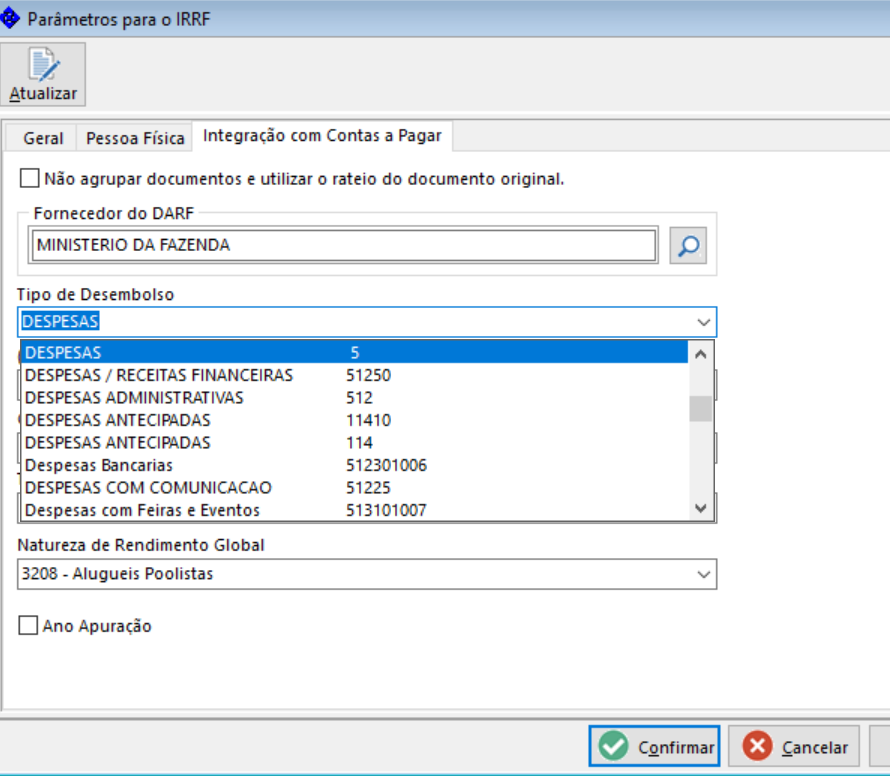Image resolution: width=890 pixels, height=776 pixels.
Task: Collapse the Tipo de Desembolso dropdown arrow
Action: [703, 322]
